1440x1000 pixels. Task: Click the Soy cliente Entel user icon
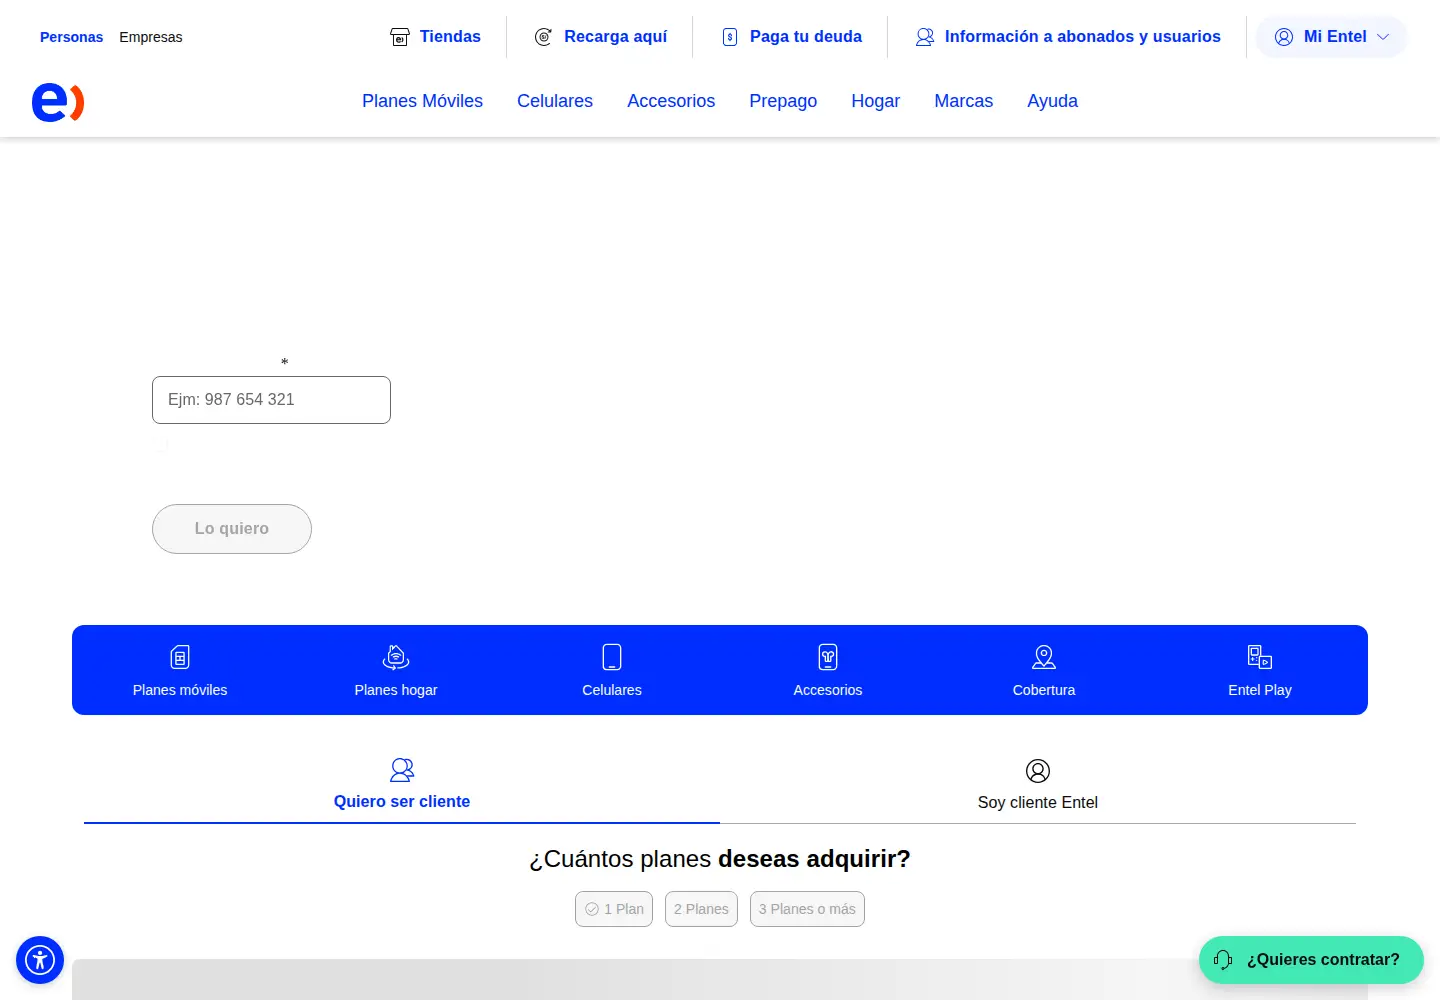click(1038, 771)
